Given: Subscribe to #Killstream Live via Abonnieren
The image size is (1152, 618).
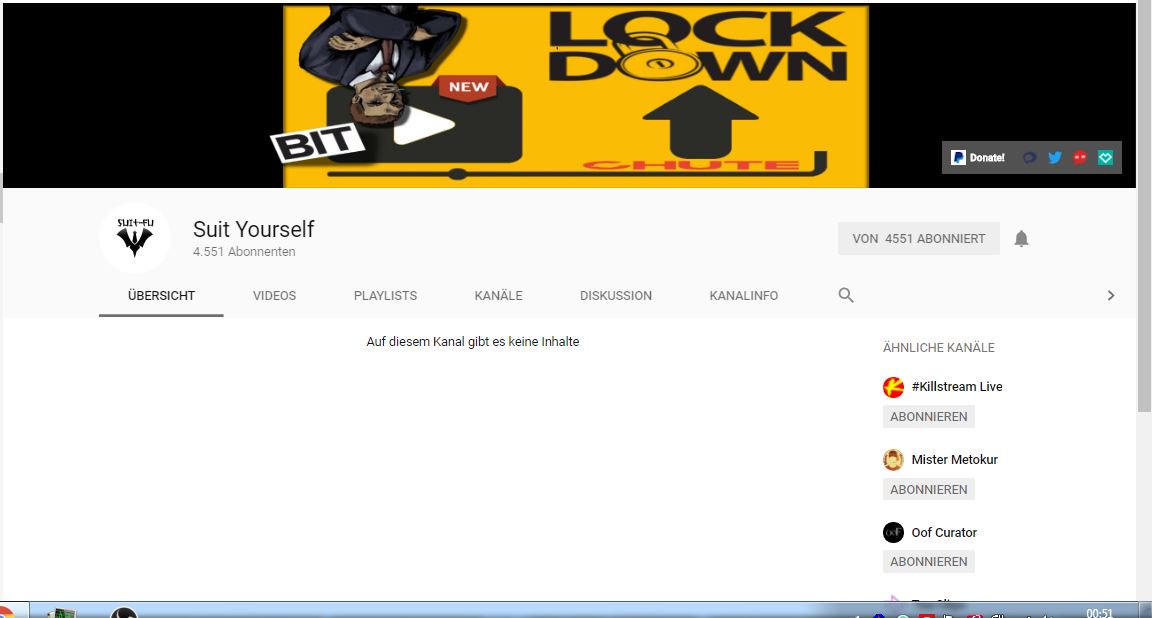Looking at the screenshot, I should click(929, 417).
